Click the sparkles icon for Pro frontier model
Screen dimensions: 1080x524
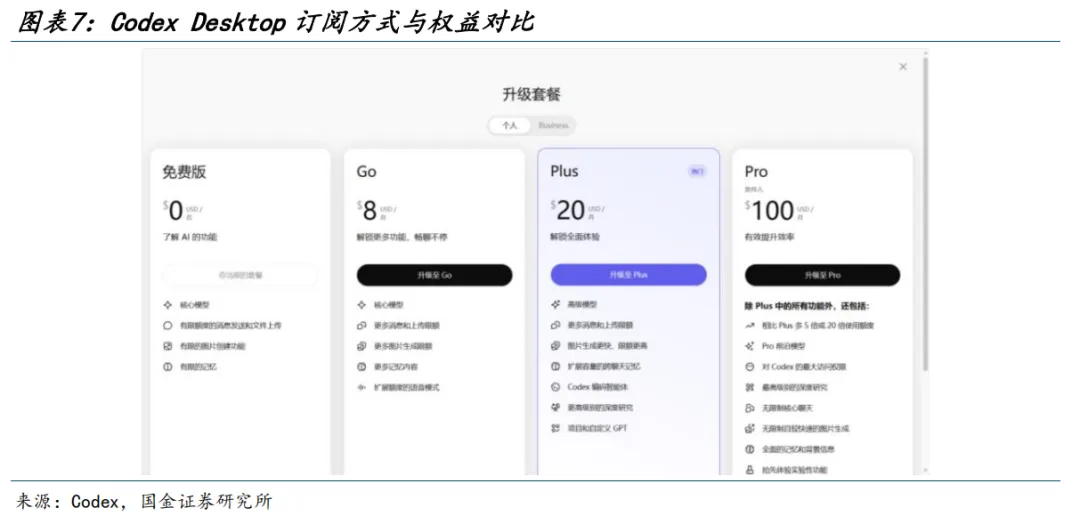pos(750,346)
